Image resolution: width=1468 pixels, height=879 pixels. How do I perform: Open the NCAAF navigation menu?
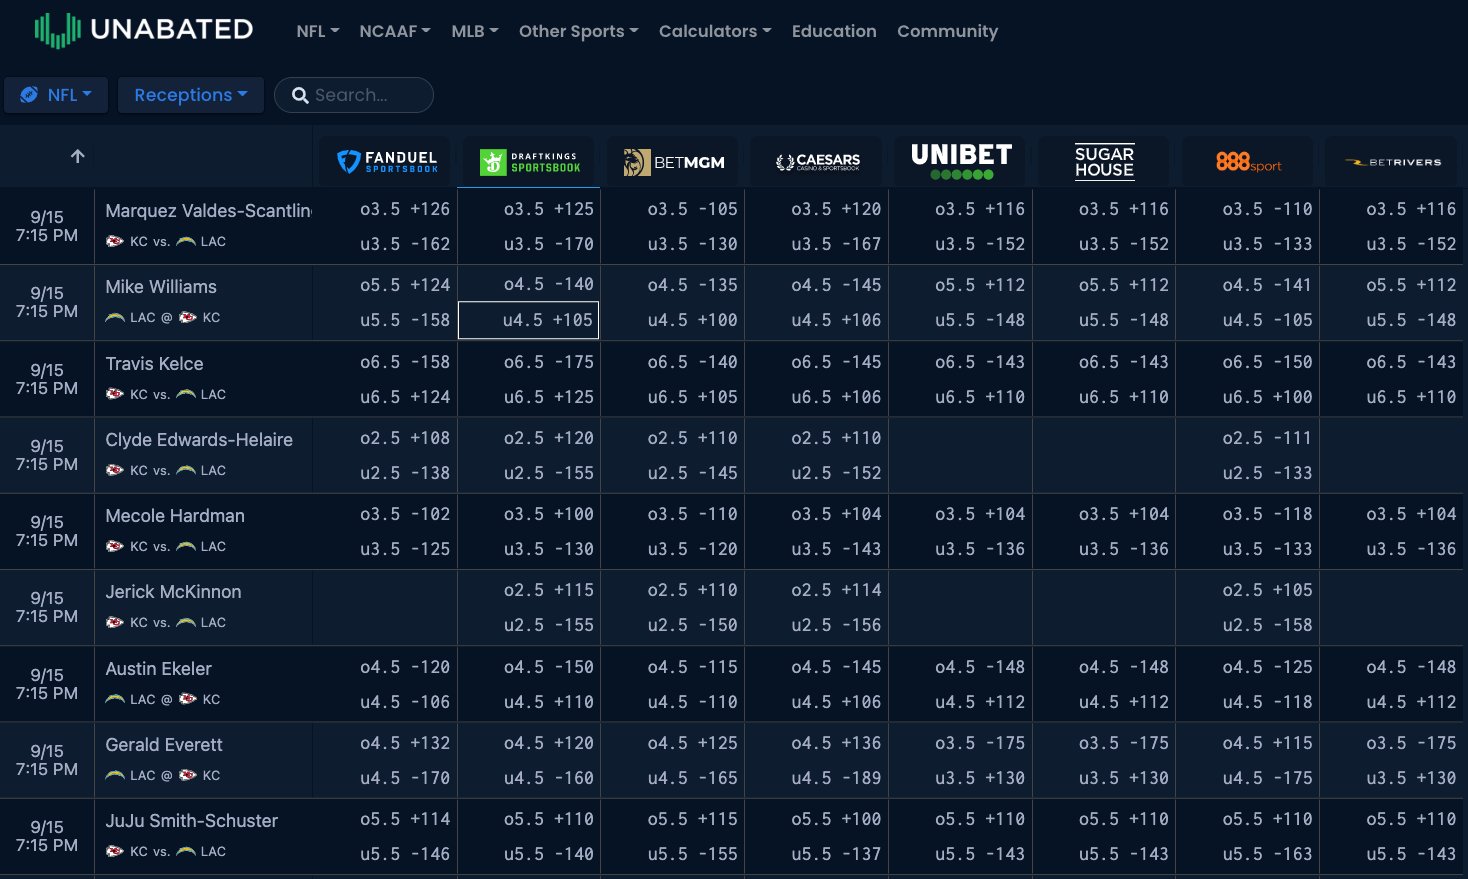394,31
